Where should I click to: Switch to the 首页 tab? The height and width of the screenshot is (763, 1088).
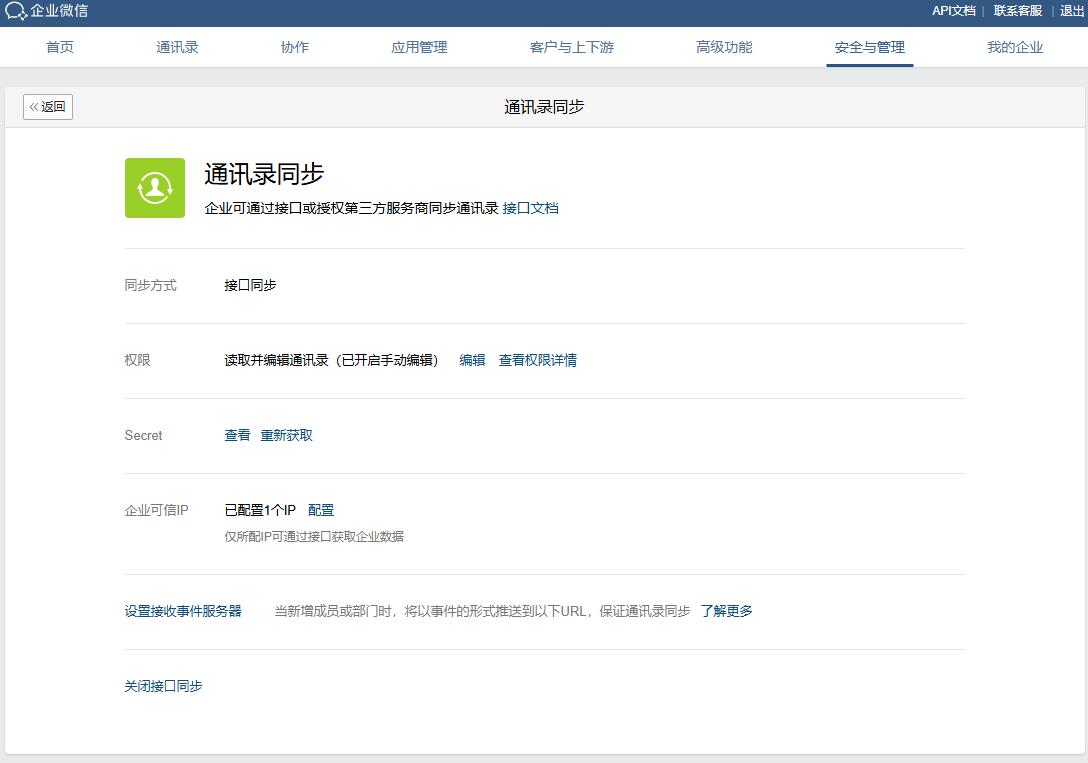pyautogui.click(x=59, y=46)
